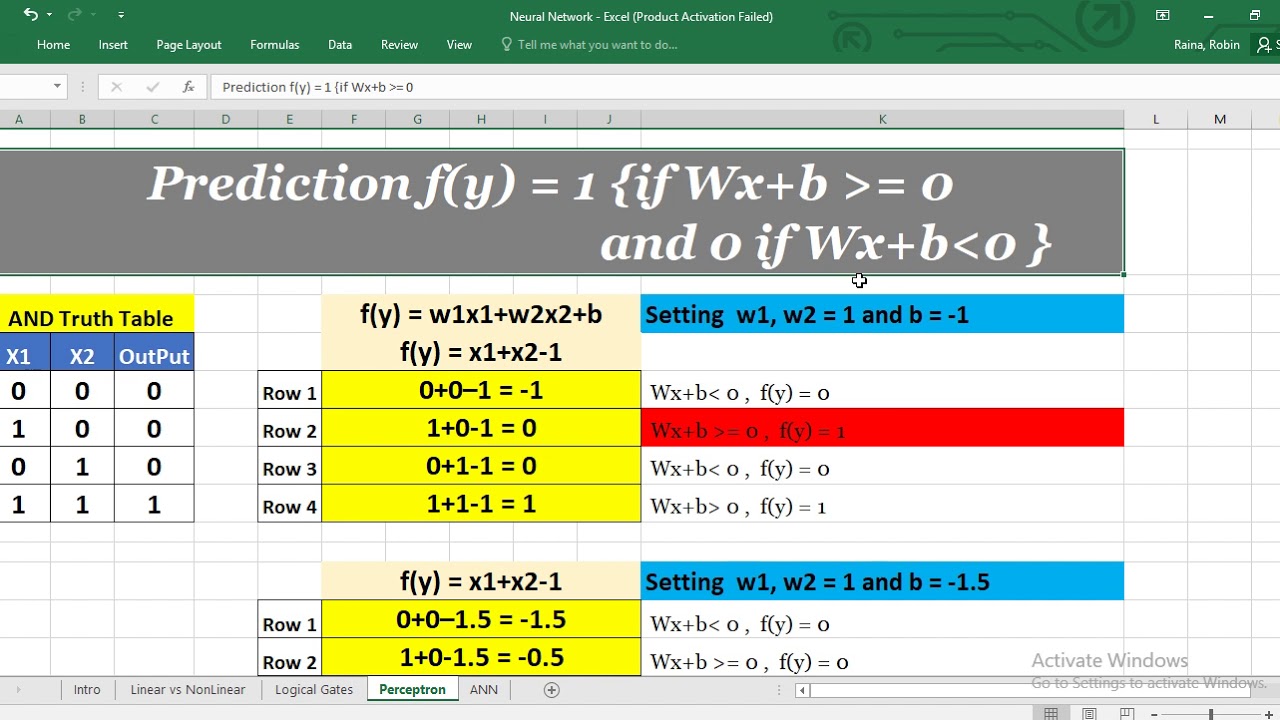This screenshot has height=720, width=1280.
Task: Switch to Page Layout view icon
Action: pyautogui.click(x=1089, y=713)
